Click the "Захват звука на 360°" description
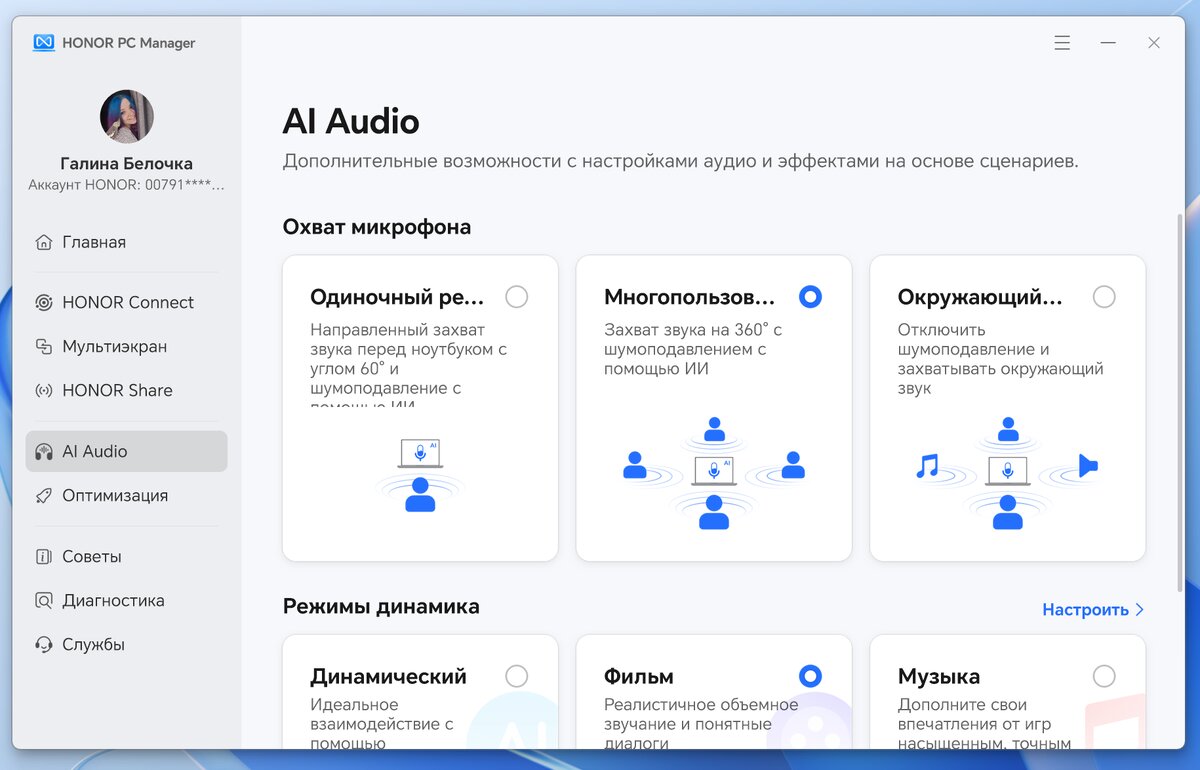 click(693, 349)
